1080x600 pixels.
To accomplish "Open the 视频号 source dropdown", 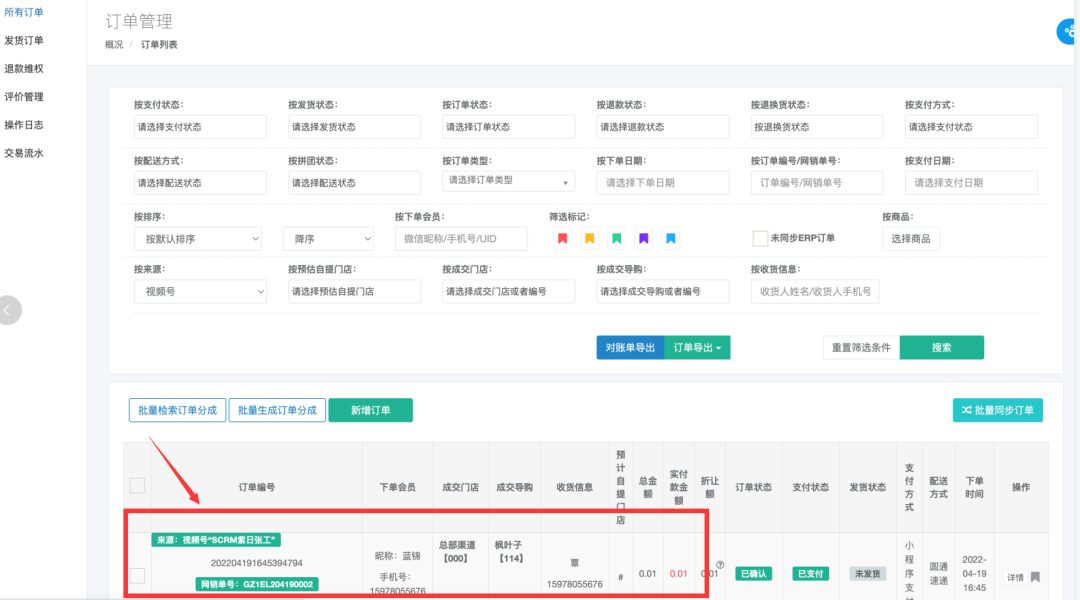I will (200, 291).
